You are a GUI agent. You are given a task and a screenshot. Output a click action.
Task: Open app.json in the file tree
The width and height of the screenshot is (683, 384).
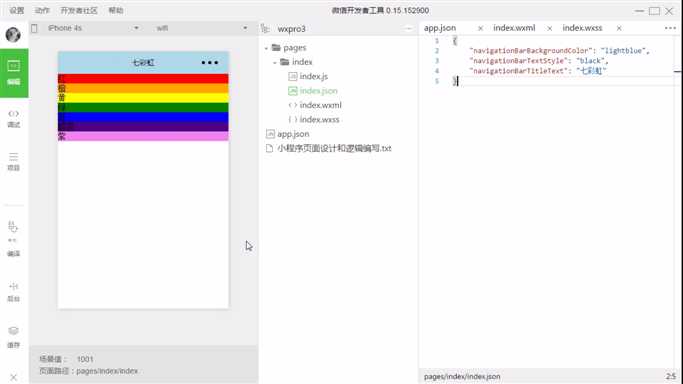293,134
